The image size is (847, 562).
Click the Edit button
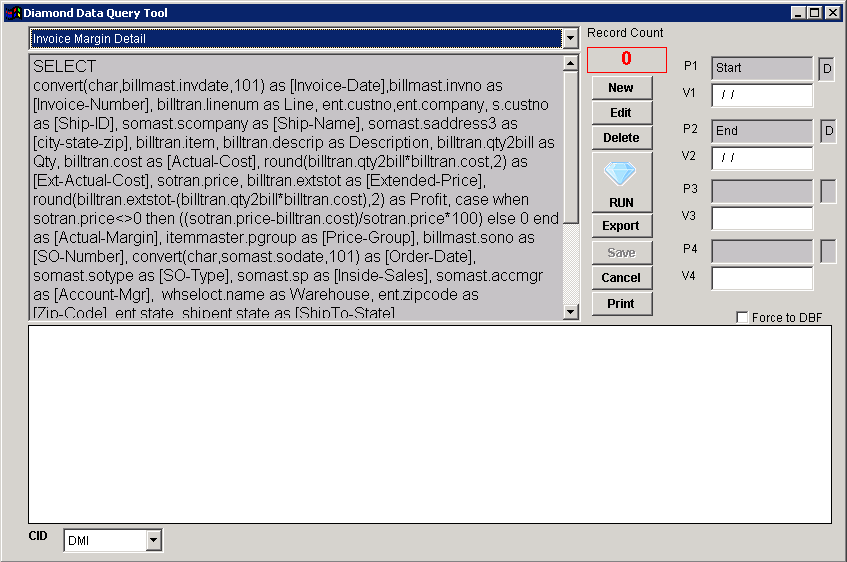tap(620, 113)
